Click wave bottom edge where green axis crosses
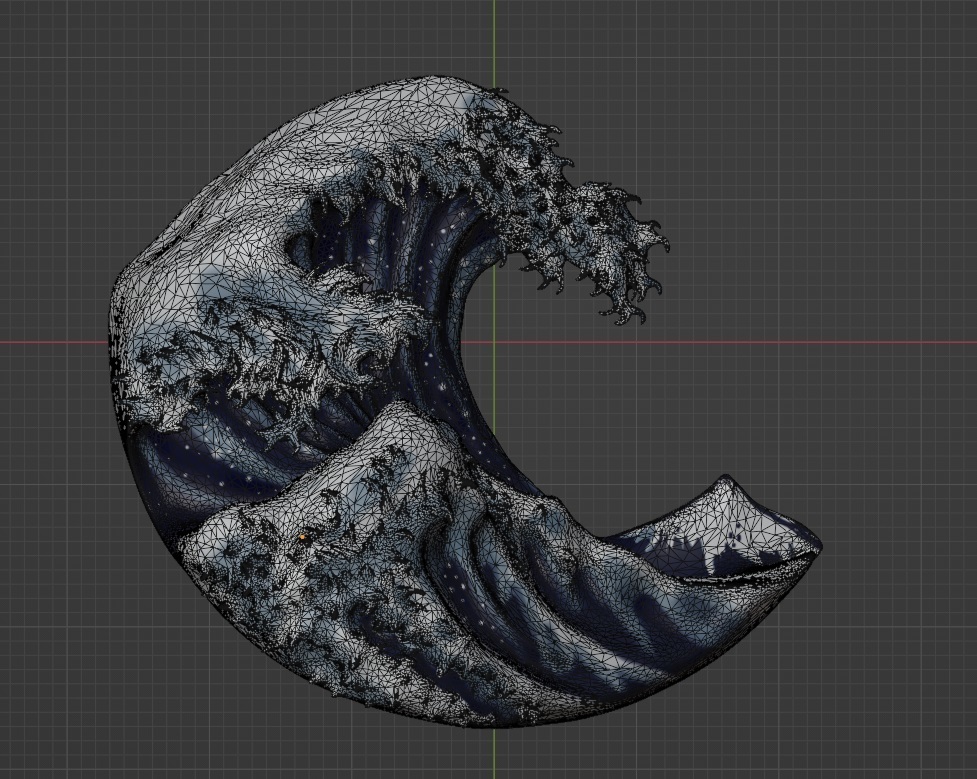This screenshot has height=779, width=977. (x=494, y=724)
